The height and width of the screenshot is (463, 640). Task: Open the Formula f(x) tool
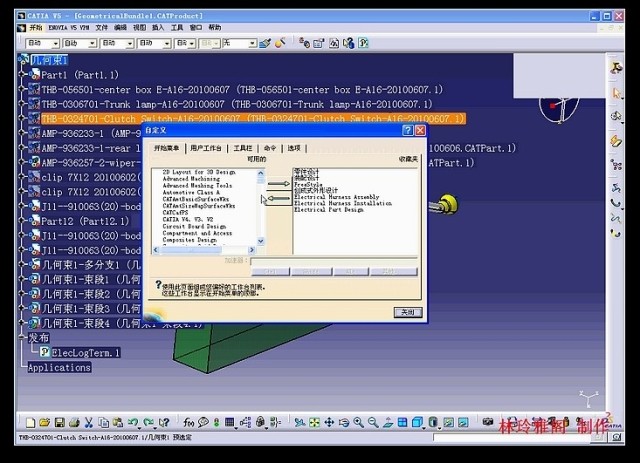click(x=188, y=423)
